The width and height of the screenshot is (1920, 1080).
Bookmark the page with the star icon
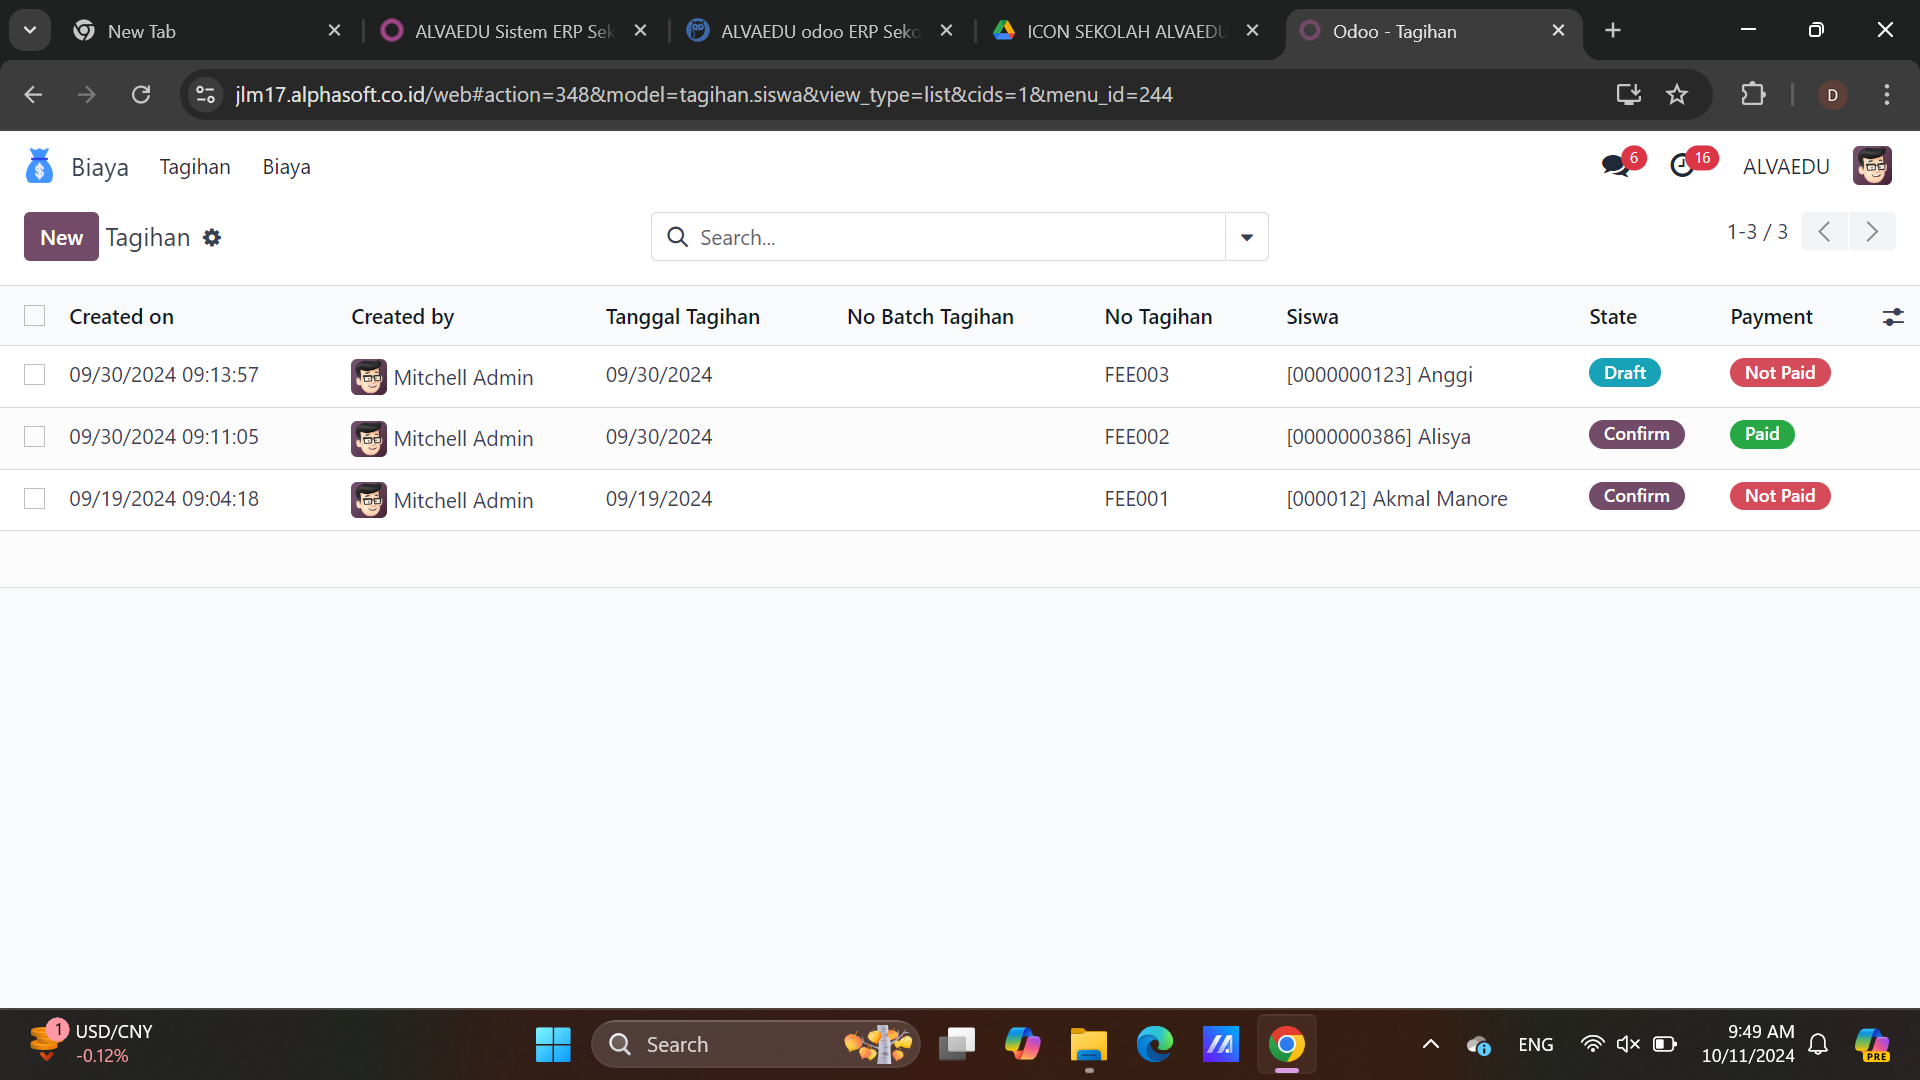[x=1677, y=95]
